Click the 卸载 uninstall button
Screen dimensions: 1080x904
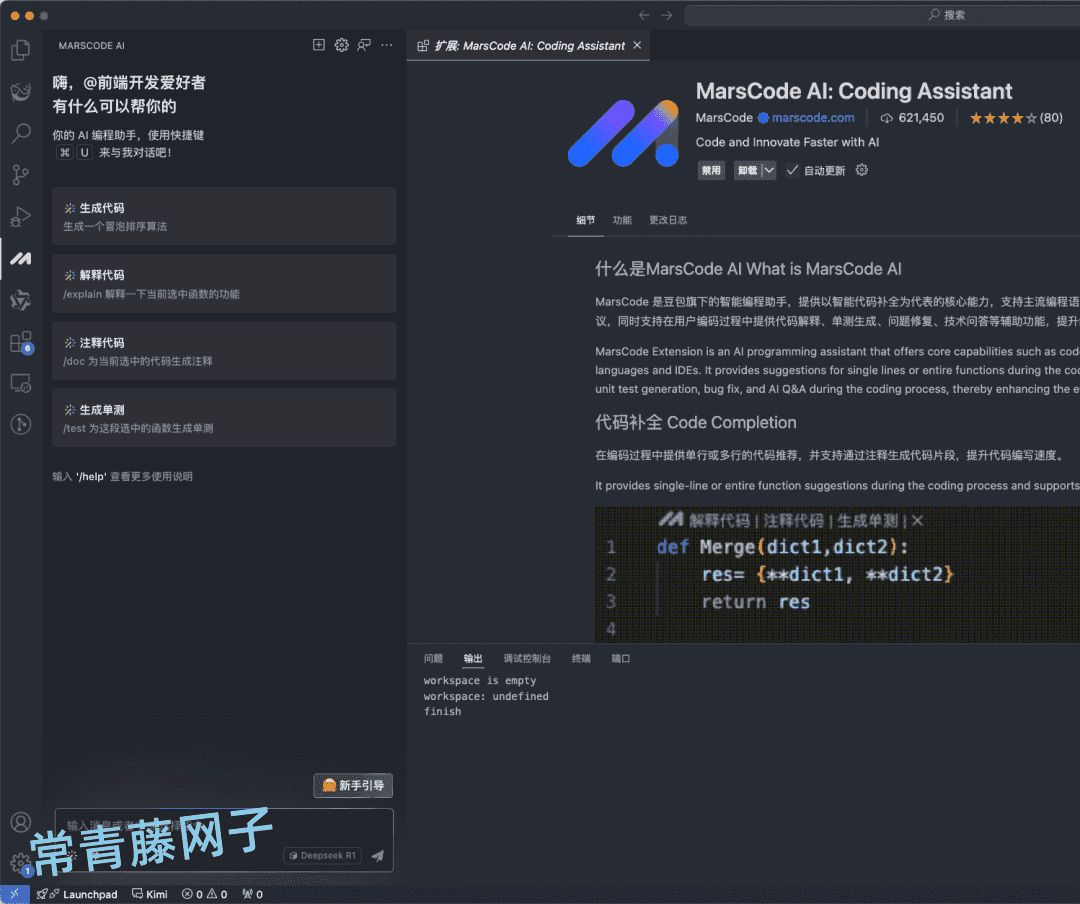click(748, 170)
